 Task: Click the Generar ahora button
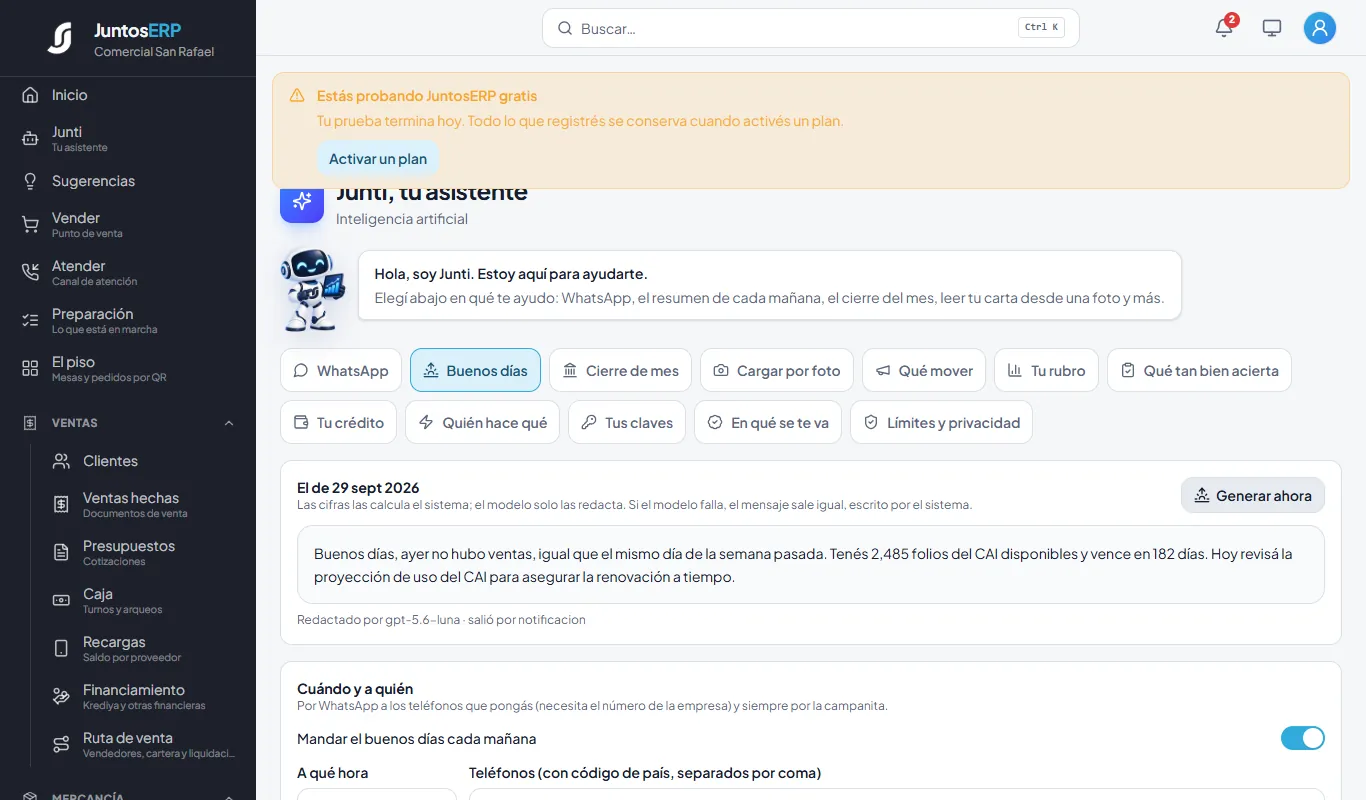pyautogui.click(x=1253, y=495)
